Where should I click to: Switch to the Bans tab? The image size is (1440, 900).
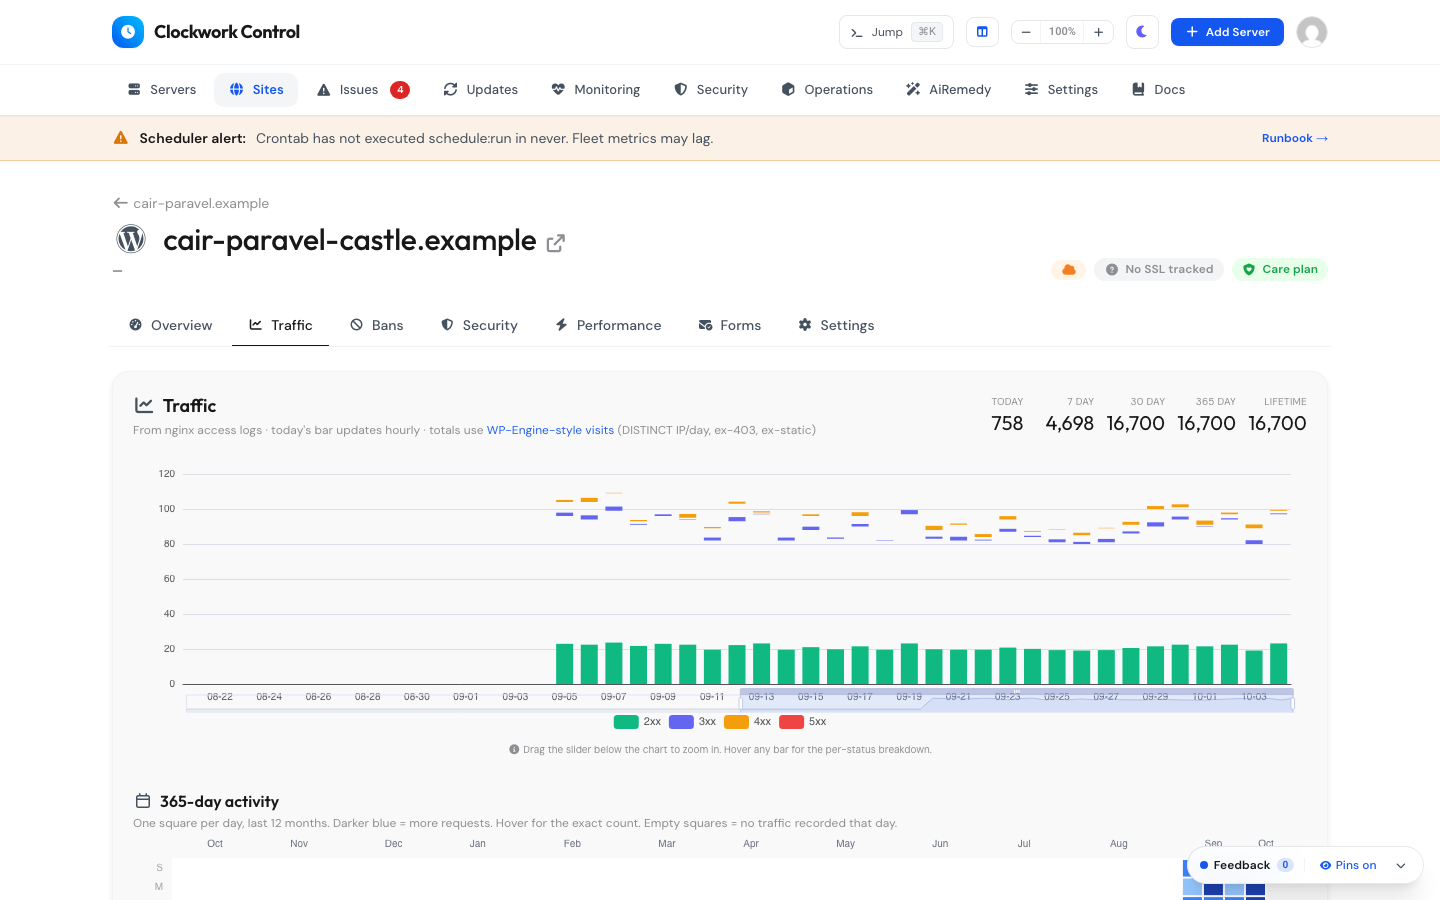(x=377, y=325)
